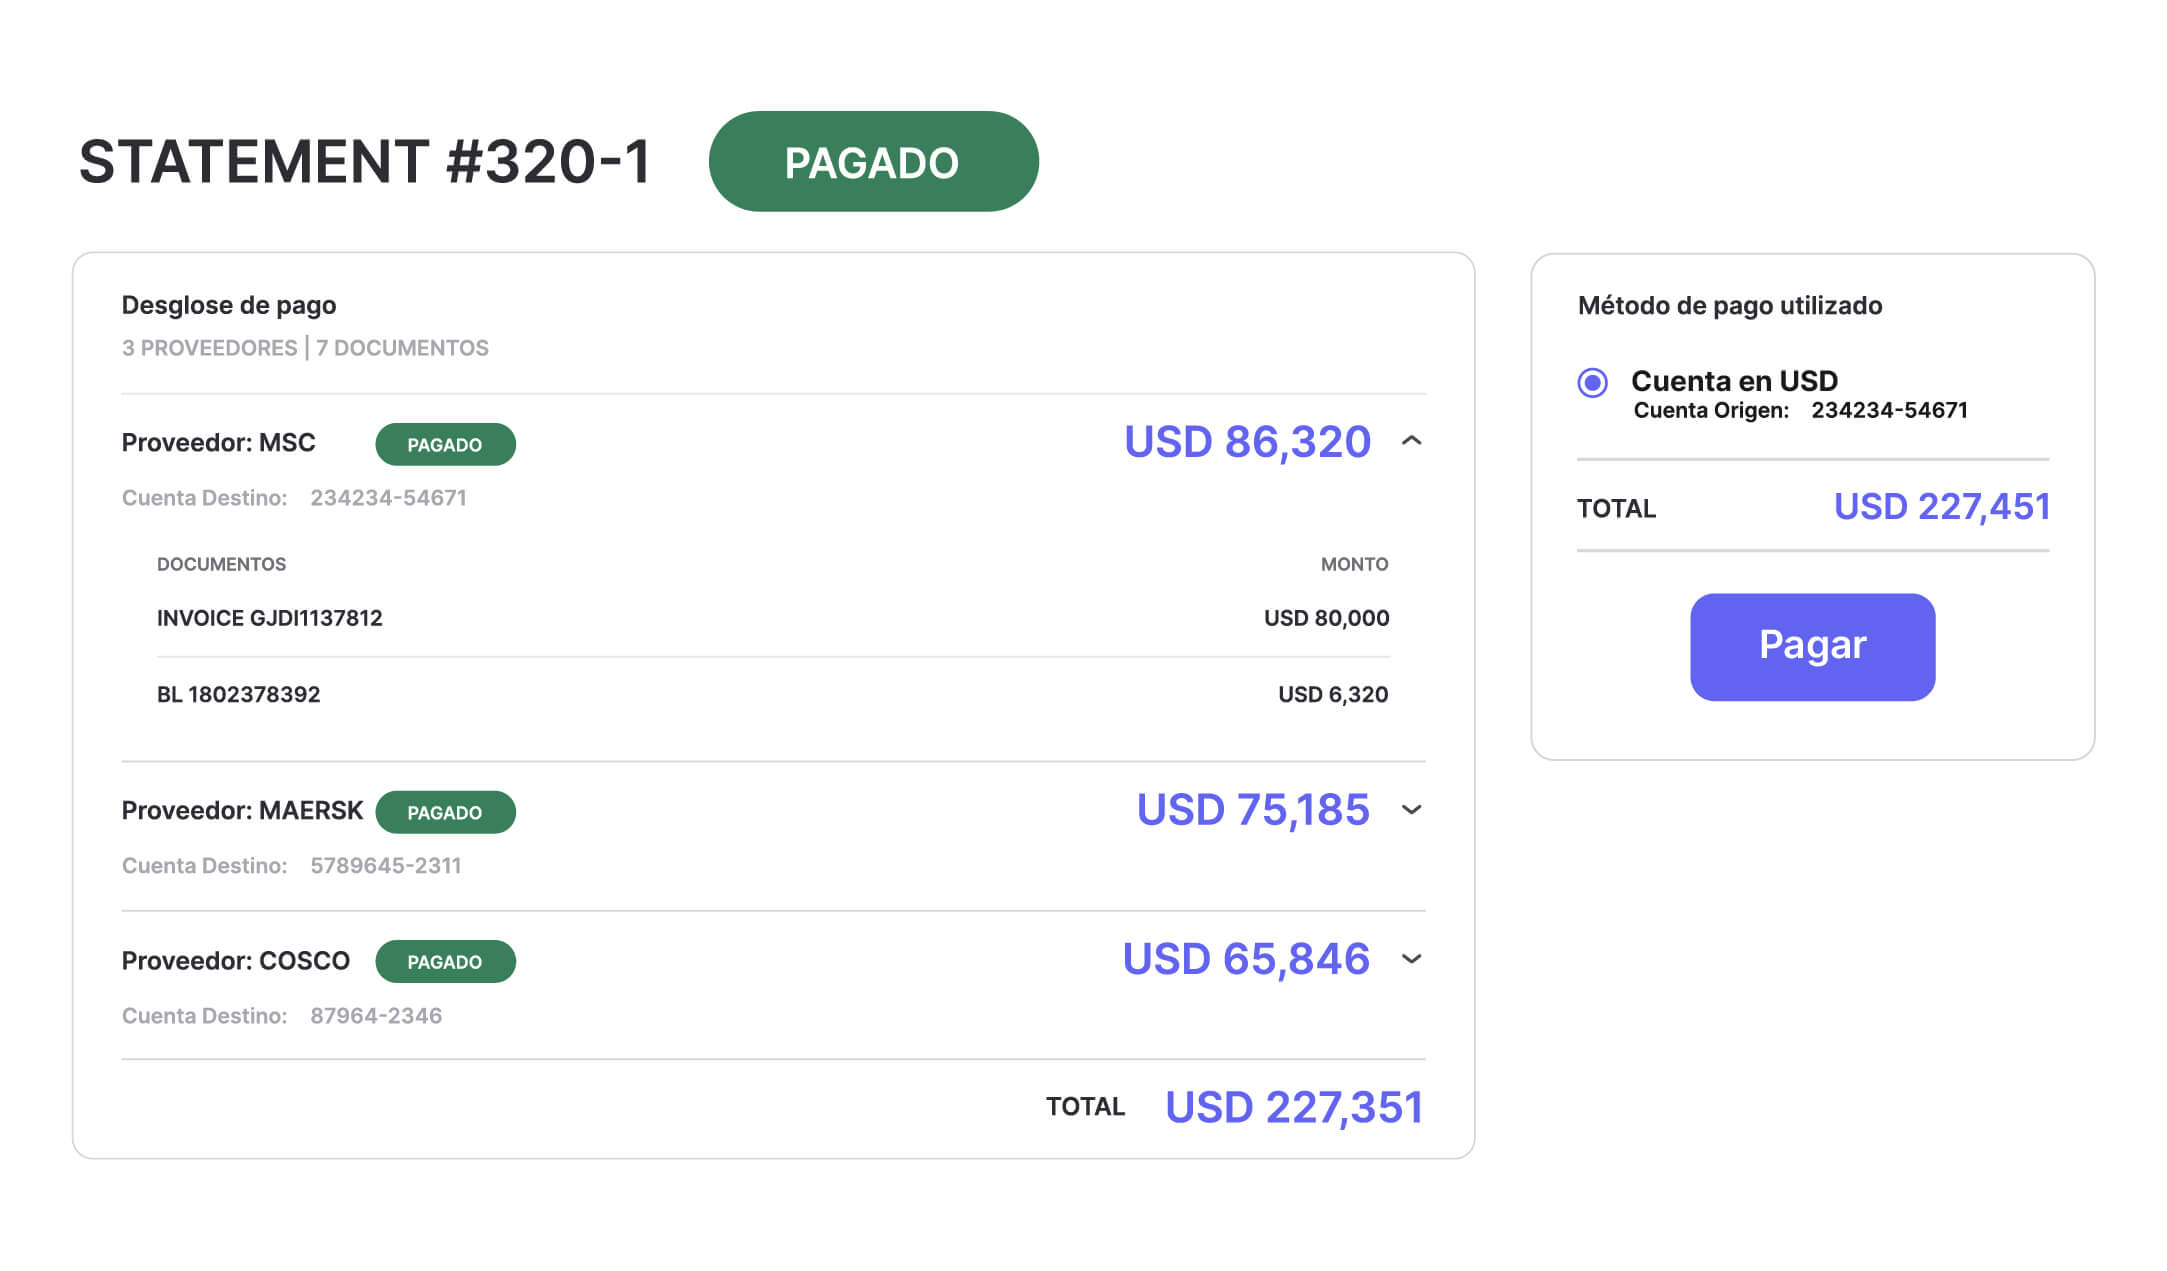Viewport: 2167px width, 1271px height.
Task: Click the STATEMENT #320-1 title
Action: [365, 162]
